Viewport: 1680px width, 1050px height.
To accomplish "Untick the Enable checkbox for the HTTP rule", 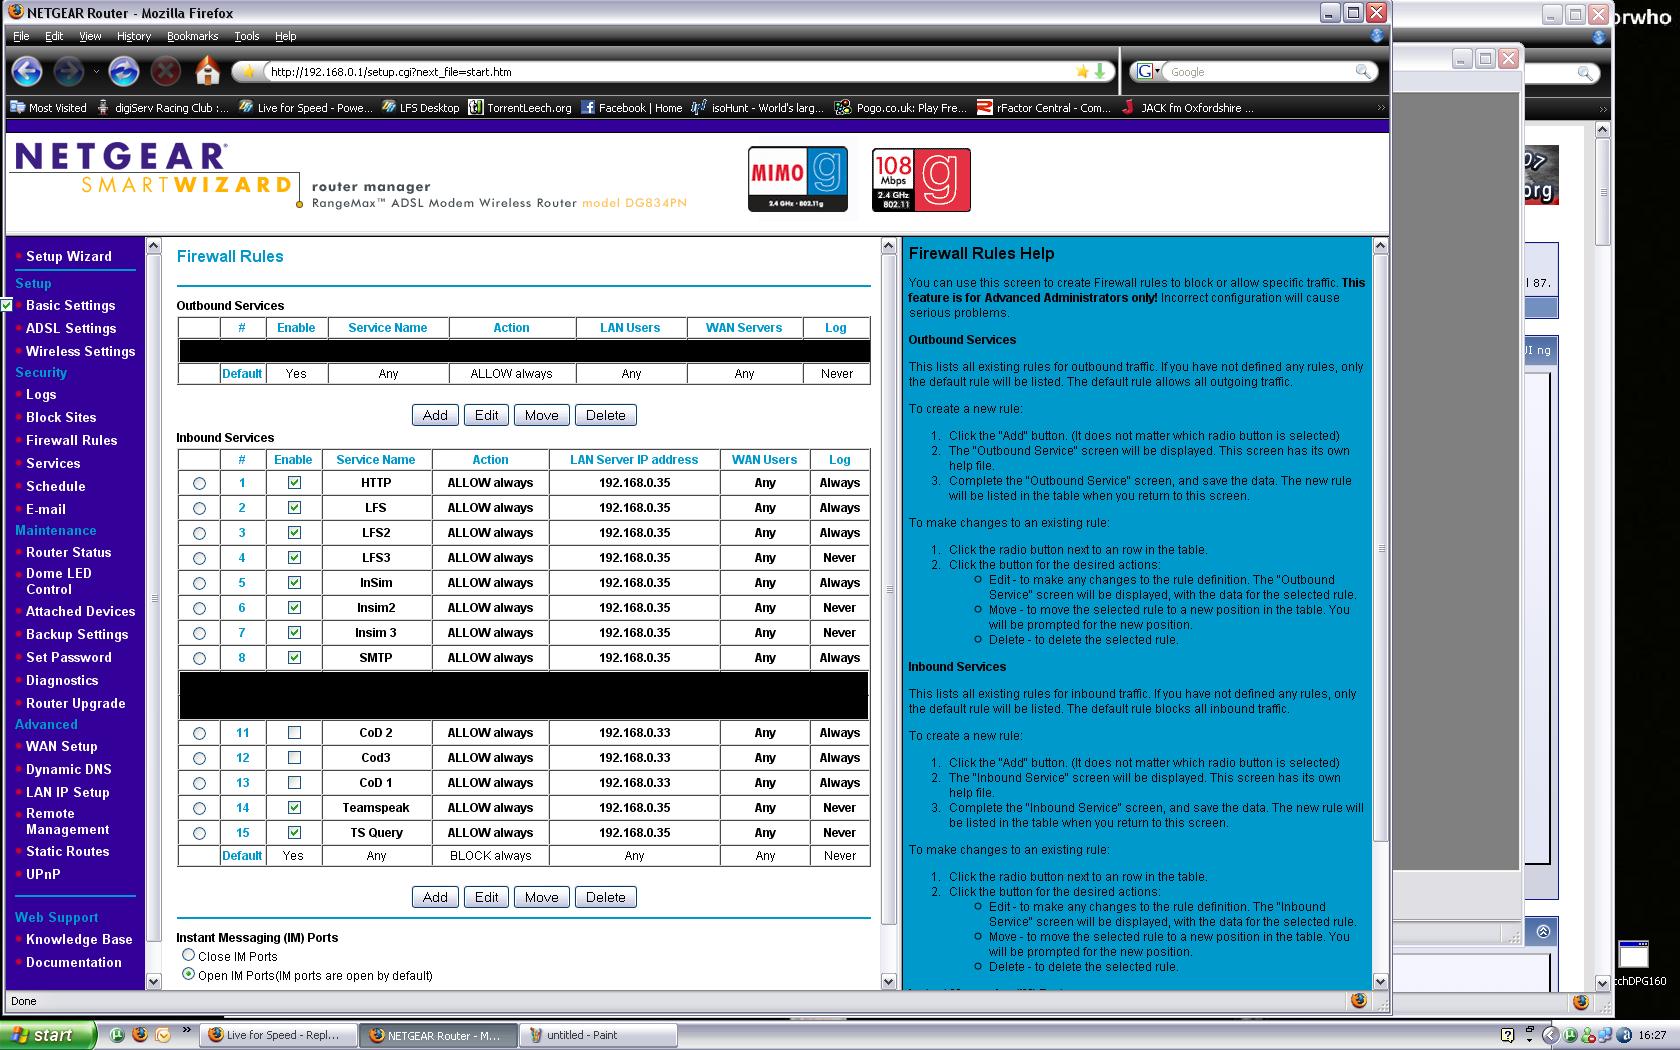I will click(x=294, y=482).
